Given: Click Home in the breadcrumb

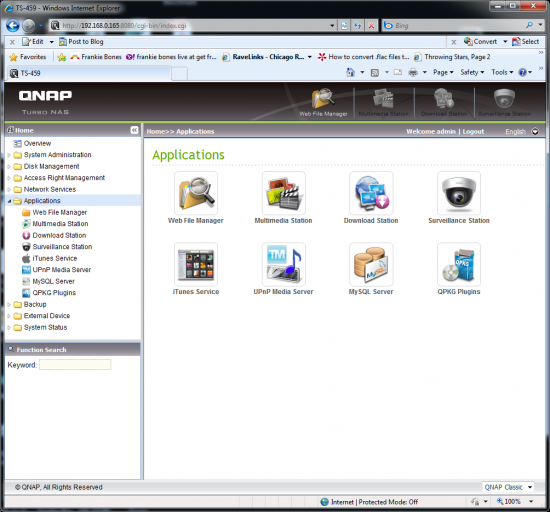Looking at the screenshot, I should click(x=155, y=132).
